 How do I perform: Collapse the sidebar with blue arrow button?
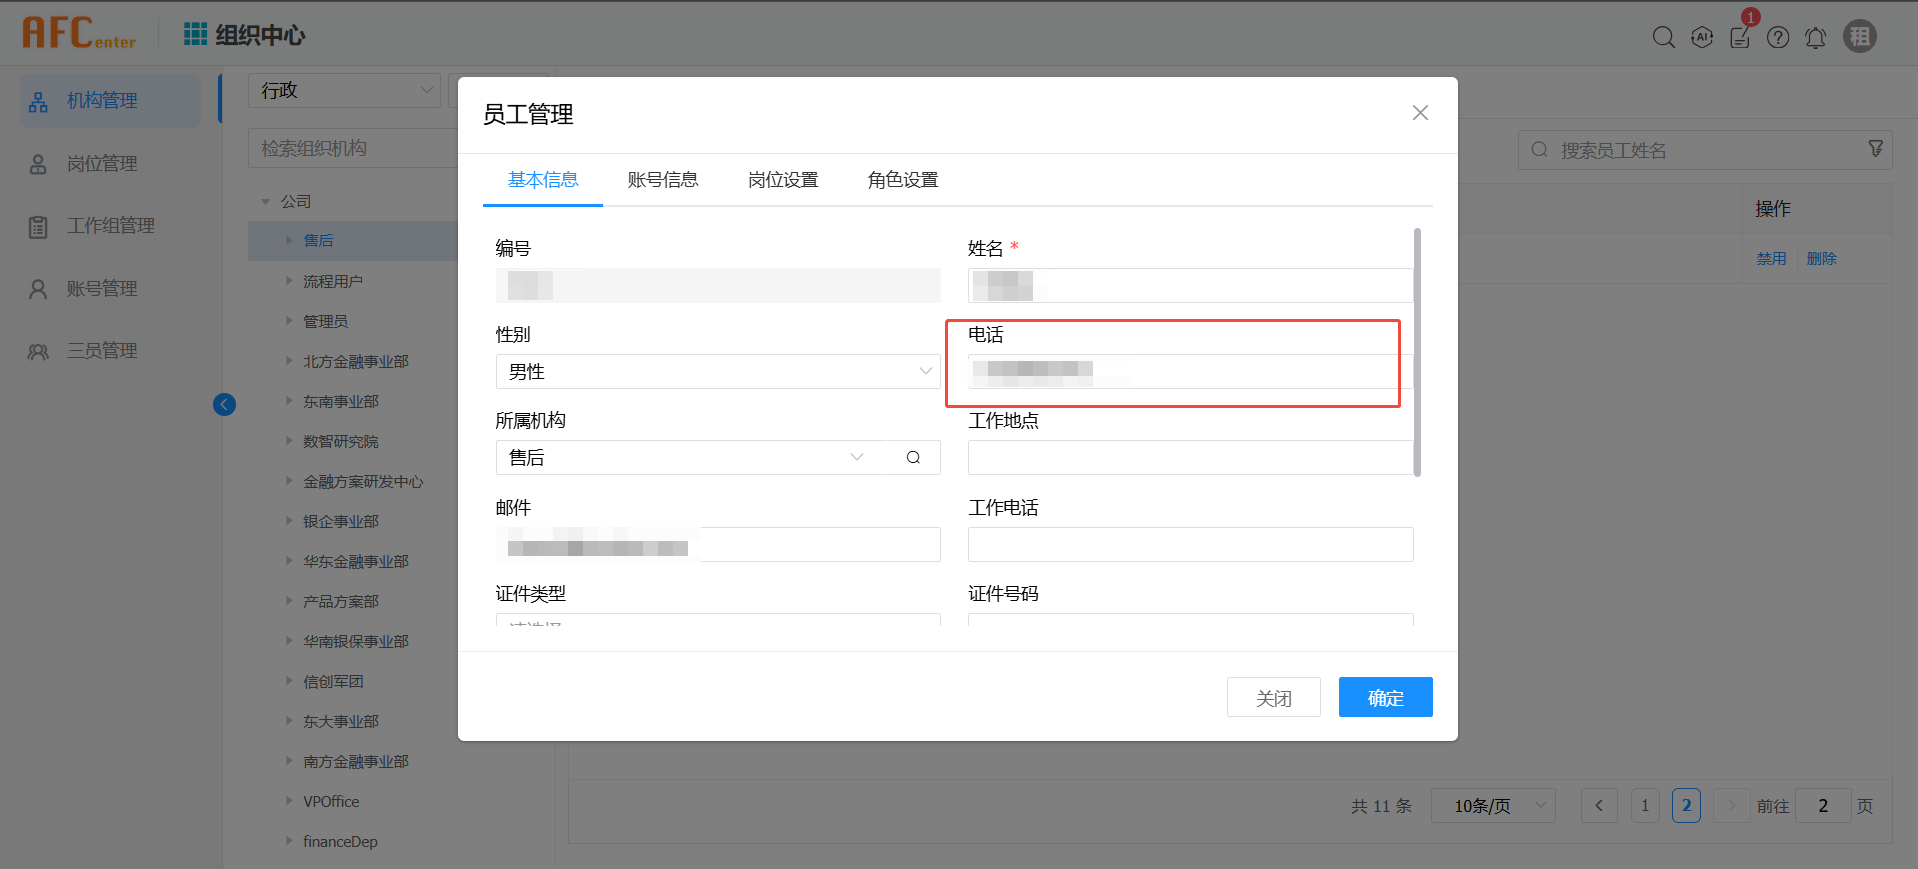pos(224,404)
